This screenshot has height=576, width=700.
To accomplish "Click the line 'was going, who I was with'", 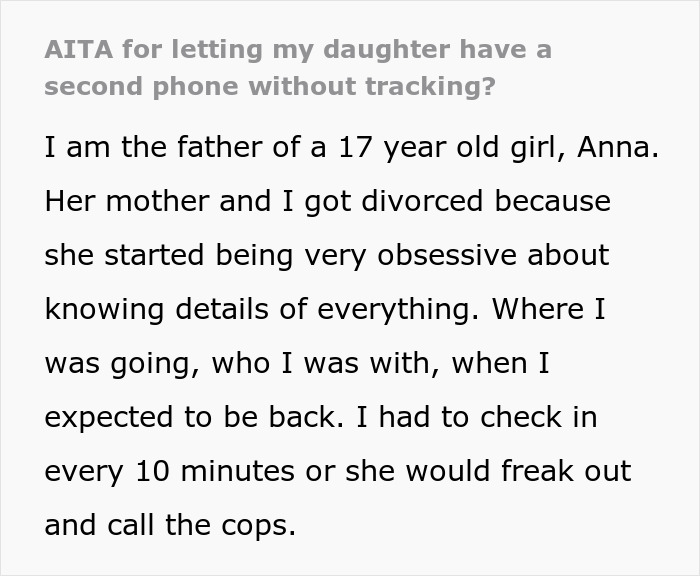I will [296, 363].
